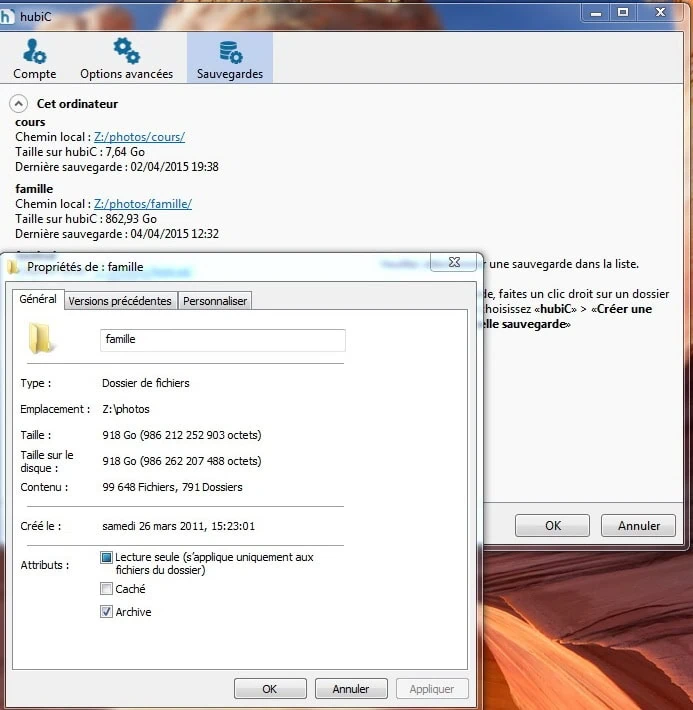Select the Général tab
The width and height of the screenshot is (693, 710).
(x=38, y=300)
